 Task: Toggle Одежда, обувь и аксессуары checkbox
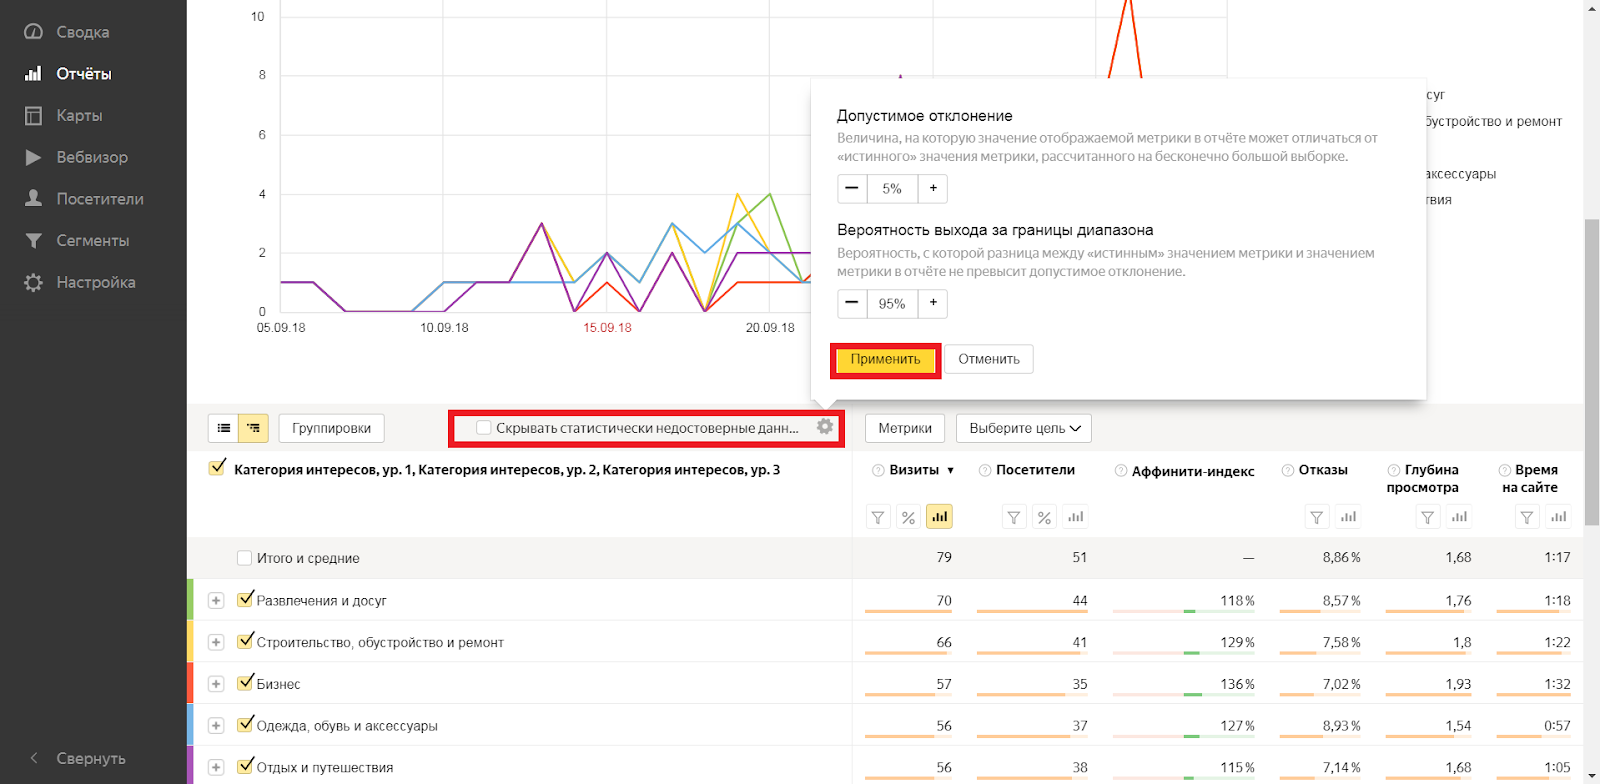(x=245, y=725)
